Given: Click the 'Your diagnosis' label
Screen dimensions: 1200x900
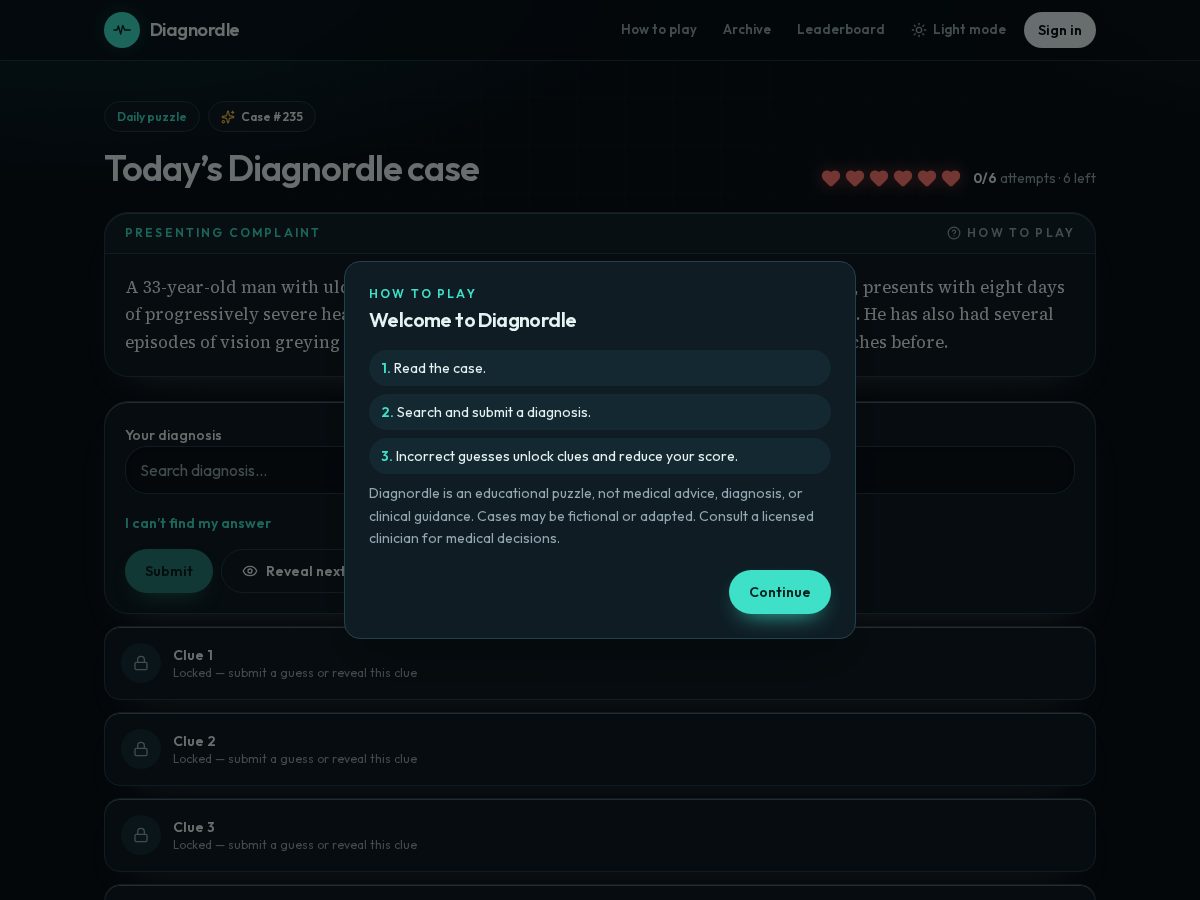Looking at the screenshot, I should (x=173, y=435).
